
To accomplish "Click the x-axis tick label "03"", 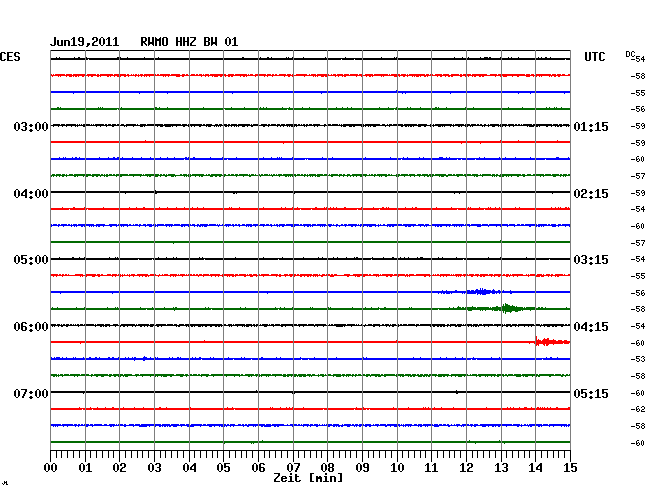I will [154, 467].
